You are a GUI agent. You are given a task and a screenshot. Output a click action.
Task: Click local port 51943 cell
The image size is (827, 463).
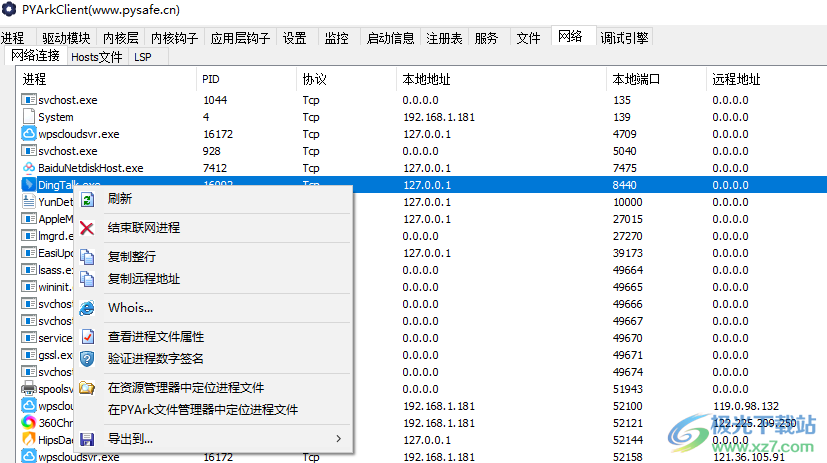(x=628, y=389)
